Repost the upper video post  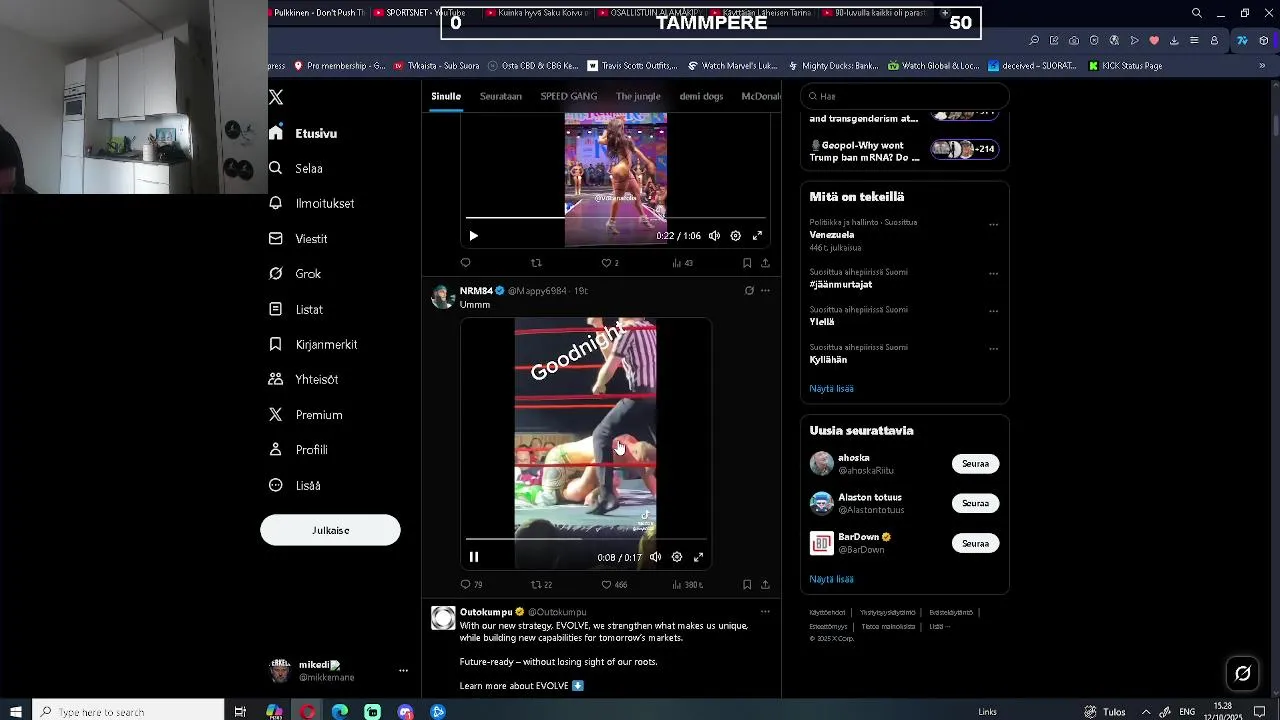[x=536, y=263]
